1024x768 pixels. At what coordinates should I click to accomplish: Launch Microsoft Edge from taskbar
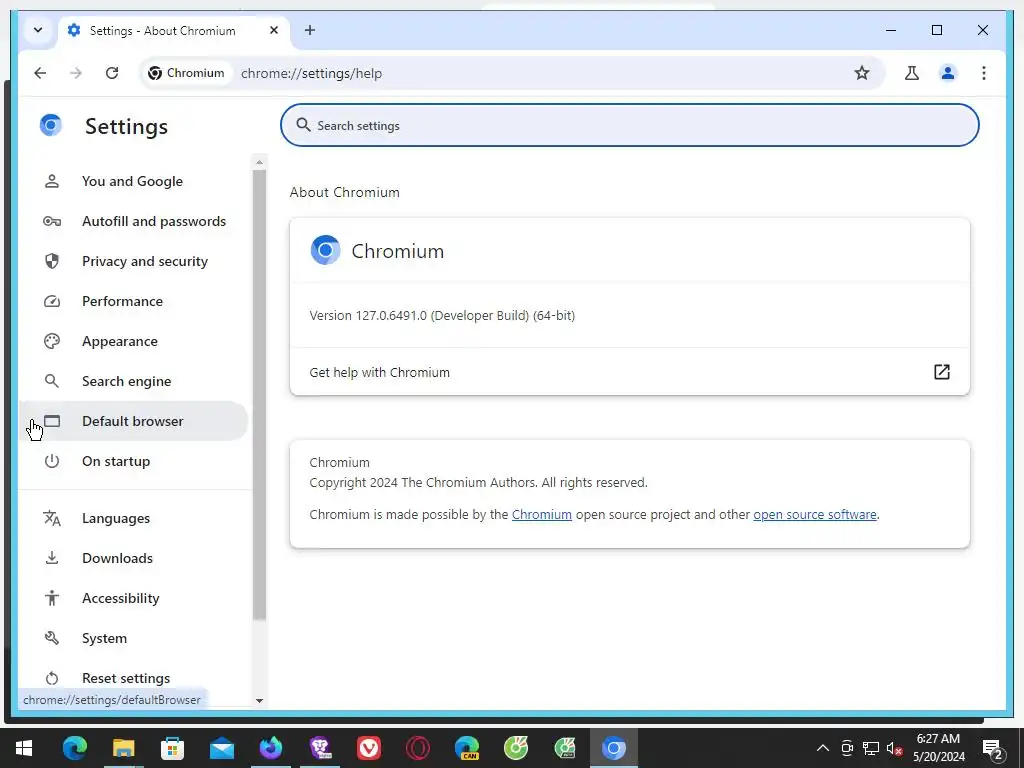(x=74, y=748)
